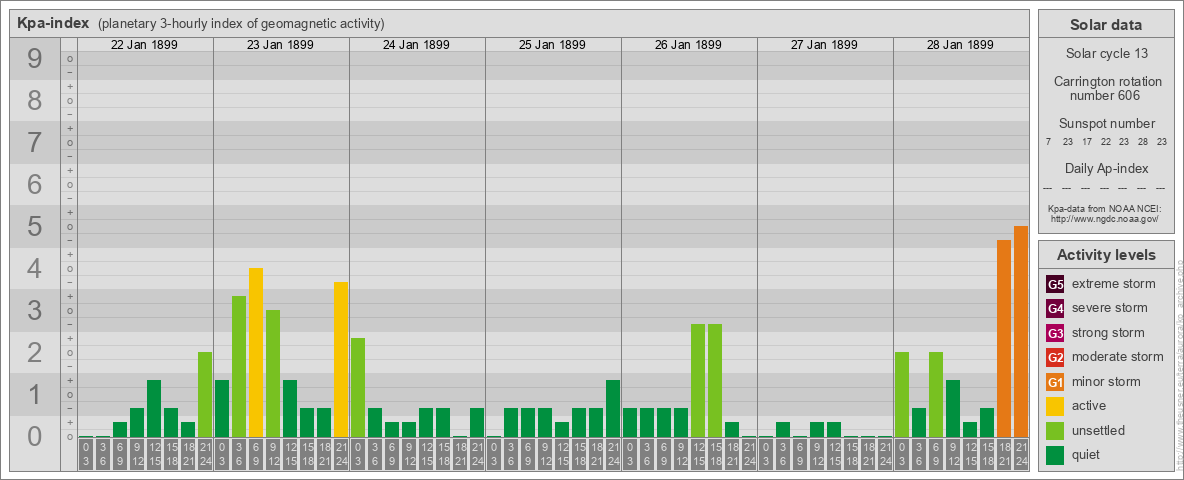Screen dimensions: 1184x480
Task: Click the 'Kpa-index' chart title
Action: click(53, 23)
